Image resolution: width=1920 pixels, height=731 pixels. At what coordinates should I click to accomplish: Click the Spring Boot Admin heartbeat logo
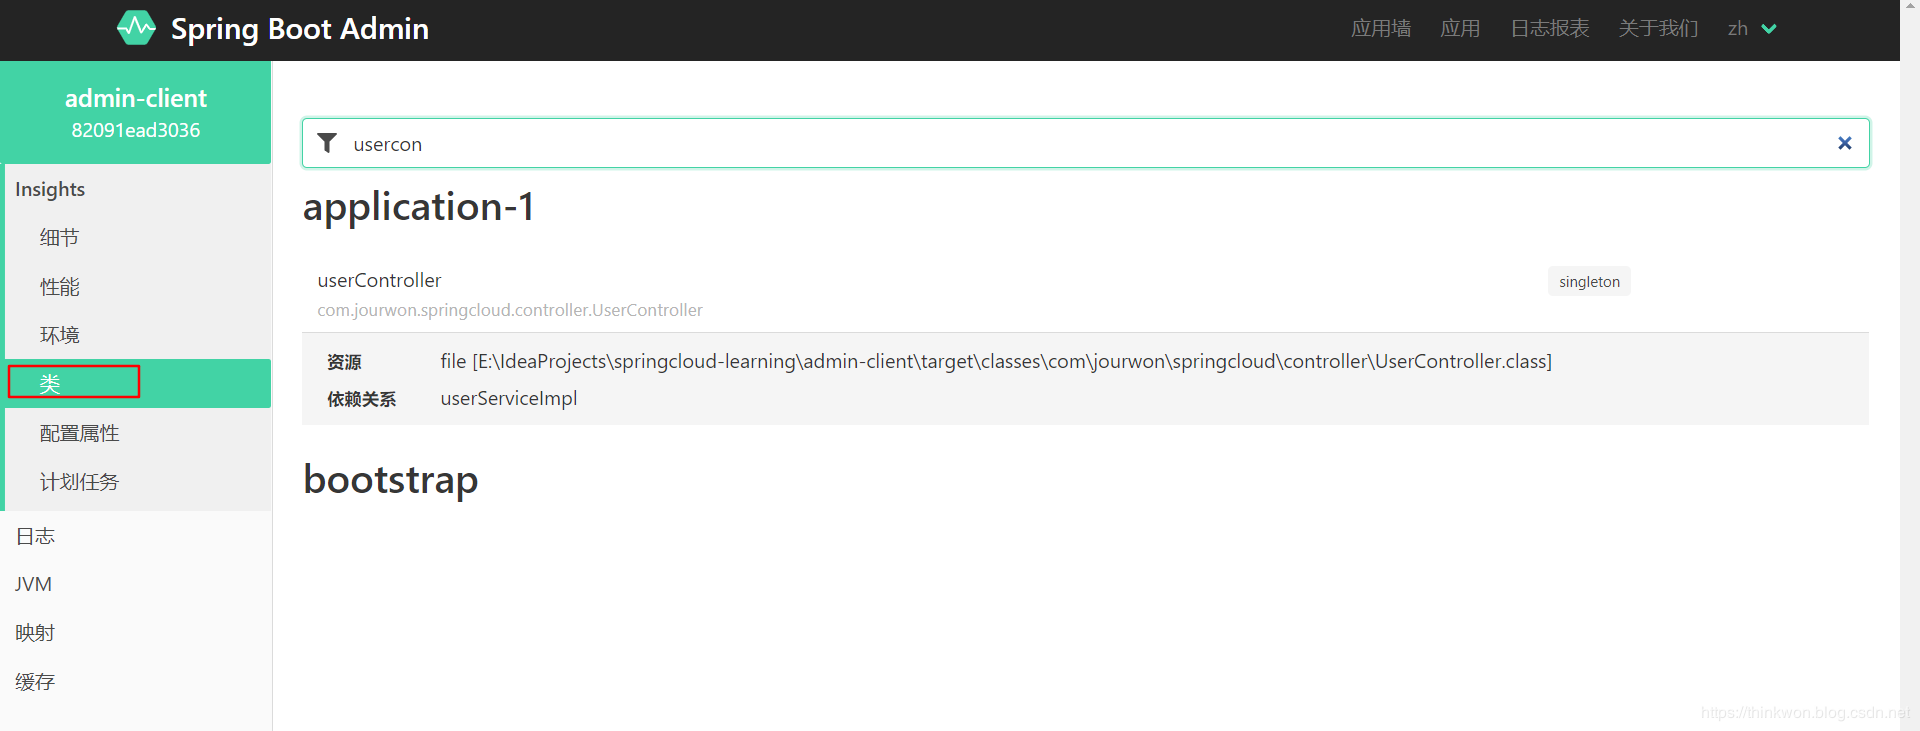click(x=136, y=28)
